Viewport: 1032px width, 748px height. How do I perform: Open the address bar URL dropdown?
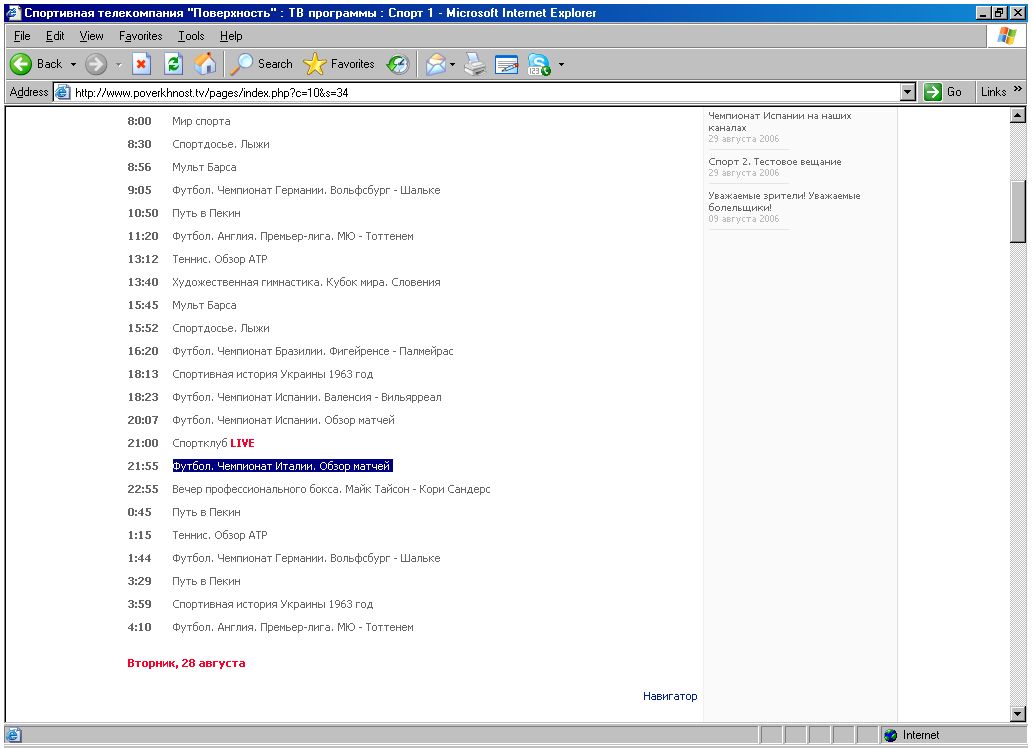908,92
